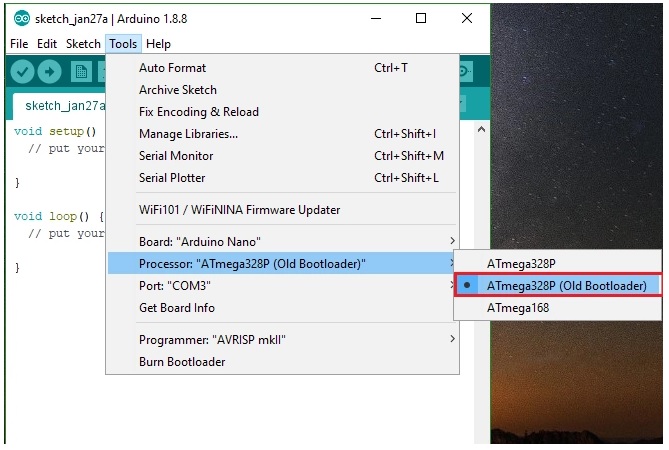
Task: Open the File menu
Action: pos(19,44)
